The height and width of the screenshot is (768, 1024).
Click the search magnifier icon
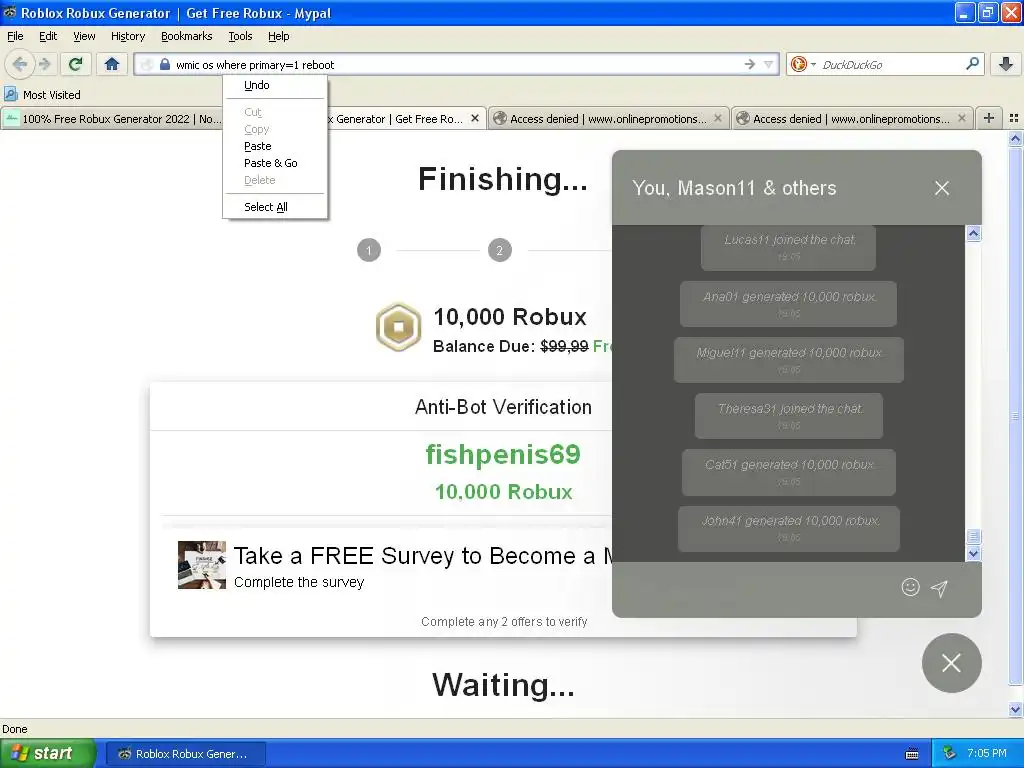click(x=972, y=63)
